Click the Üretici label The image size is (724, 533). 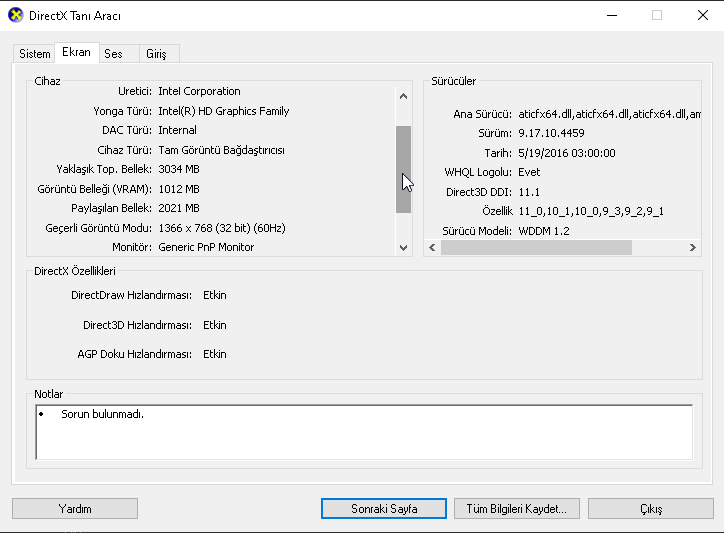(135, 91)
